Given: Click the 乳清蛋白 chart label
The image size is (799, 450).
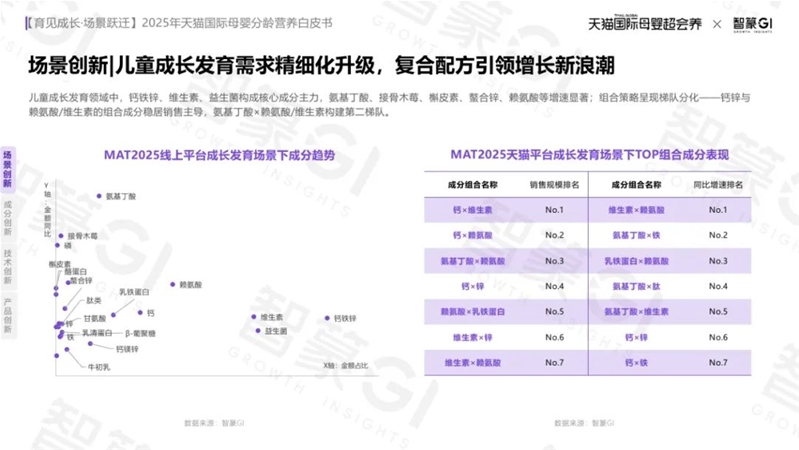Looking at the screenshot, I should (97, 333).
